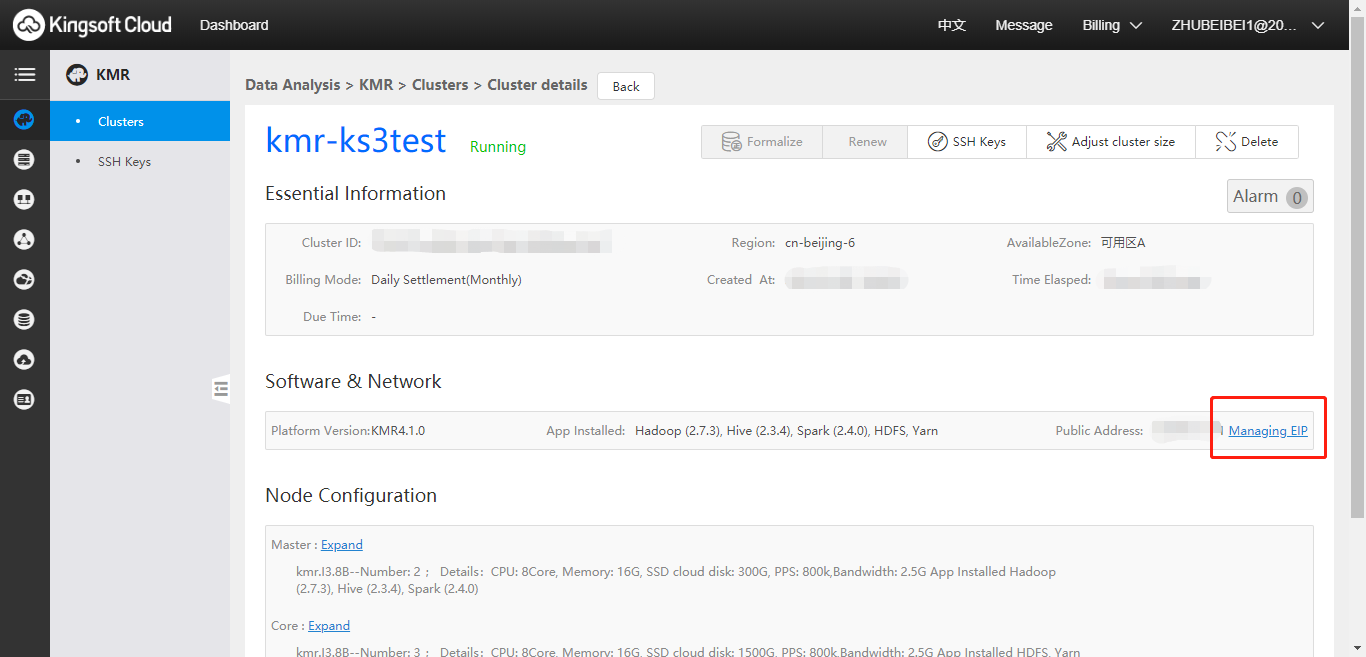
Task: Click the SSH Keys toolbar button
Action: [967, 142]
